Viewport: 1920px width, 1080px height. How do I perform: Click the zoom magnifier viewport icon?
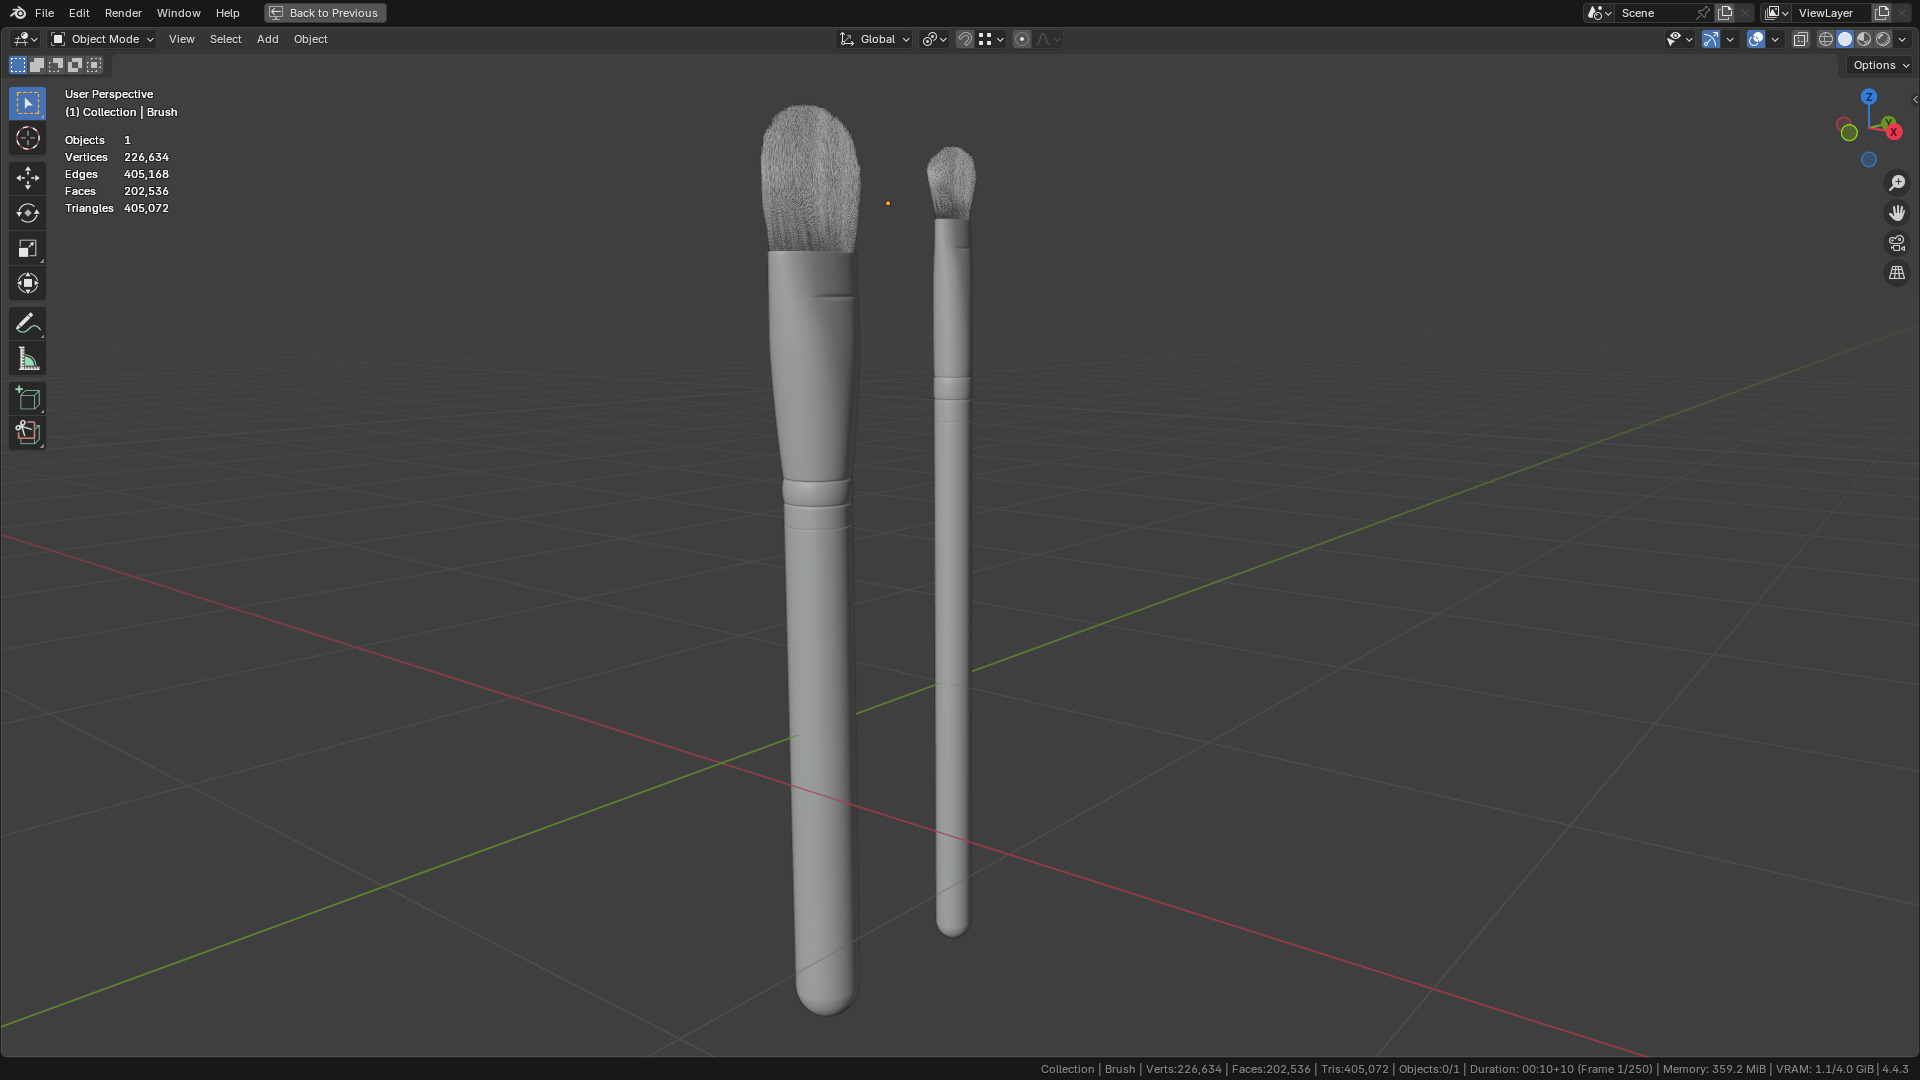1897,183
